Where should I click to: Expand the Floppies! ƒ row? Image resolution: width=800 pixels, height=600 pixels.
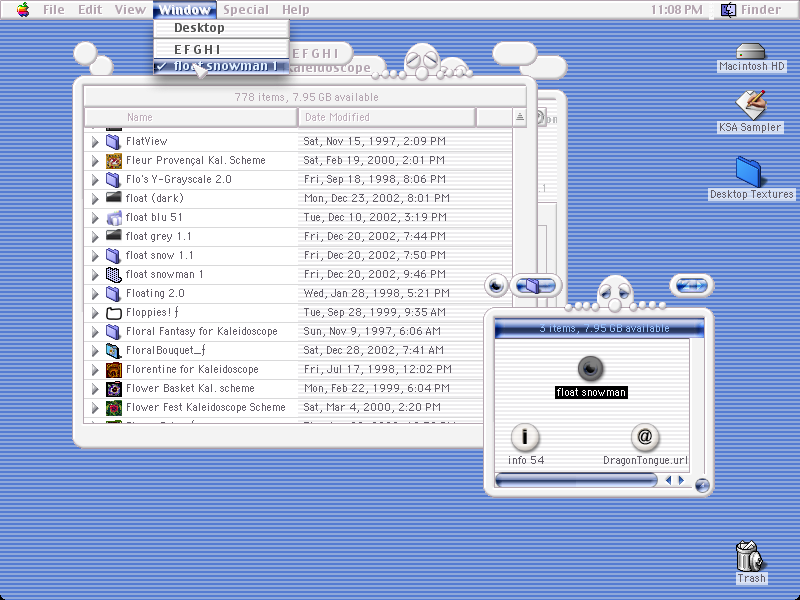tap(95, 313)
